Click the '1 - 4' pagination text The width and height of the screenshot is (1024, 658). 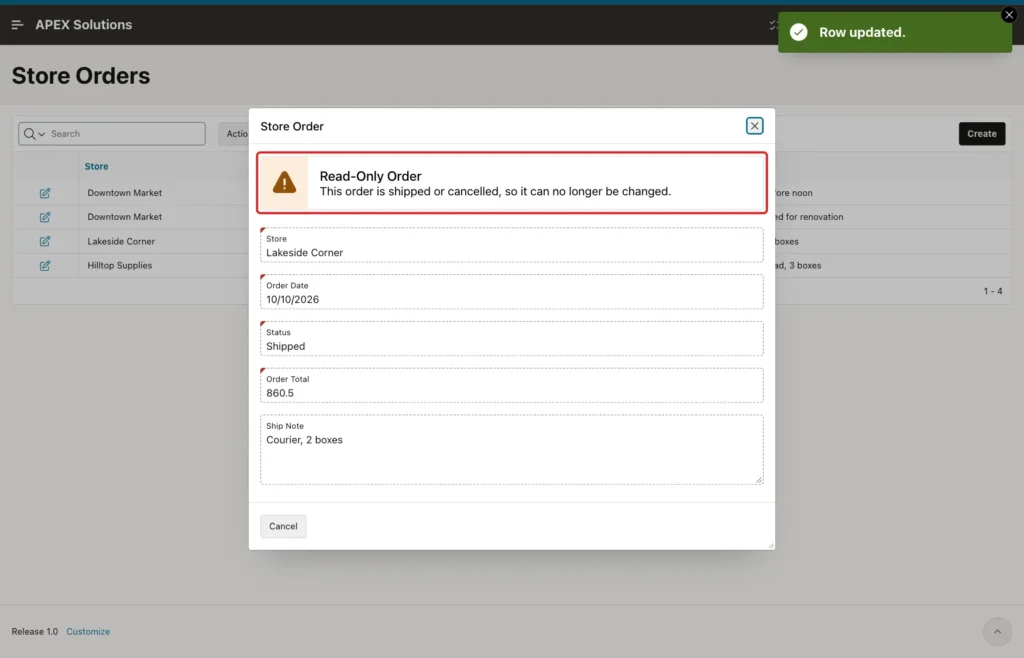click(x=993, y=291)
